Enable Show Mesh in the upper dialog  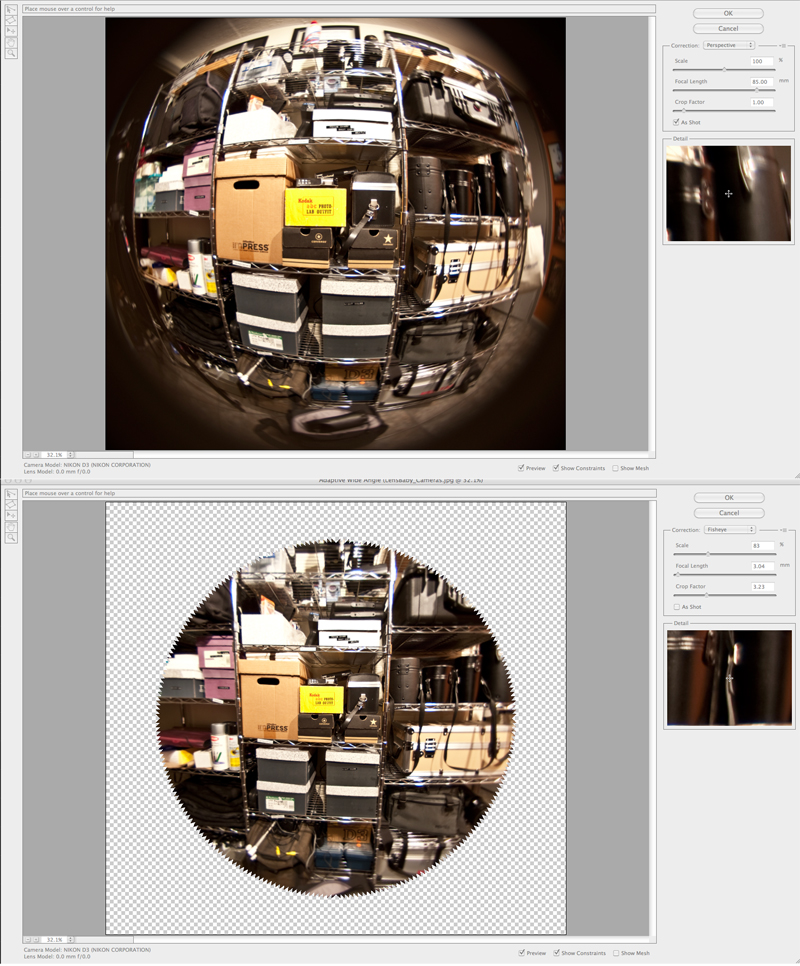[x=615, y=468]
